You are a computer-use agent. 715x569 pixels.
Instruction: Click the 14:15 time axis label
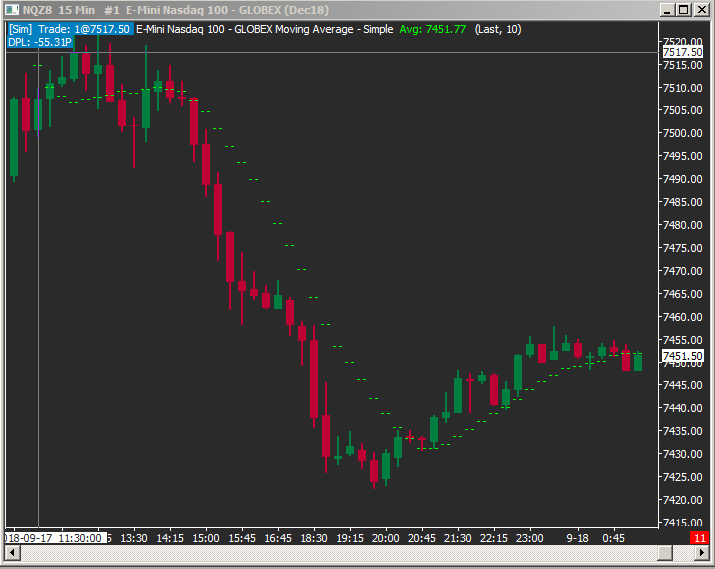point(170,538)
